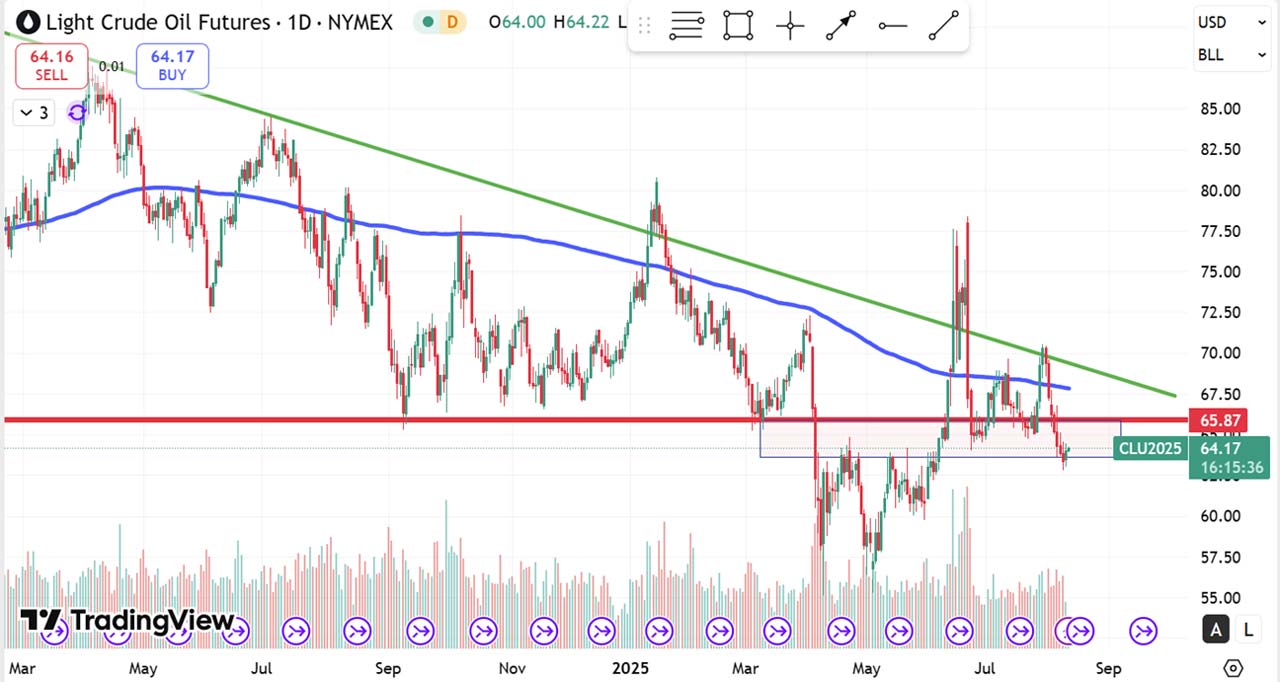Open chart settings hexagon icon
Image resolution: width=1280 pixels, height=682 pixels.
pos(1233,668)
